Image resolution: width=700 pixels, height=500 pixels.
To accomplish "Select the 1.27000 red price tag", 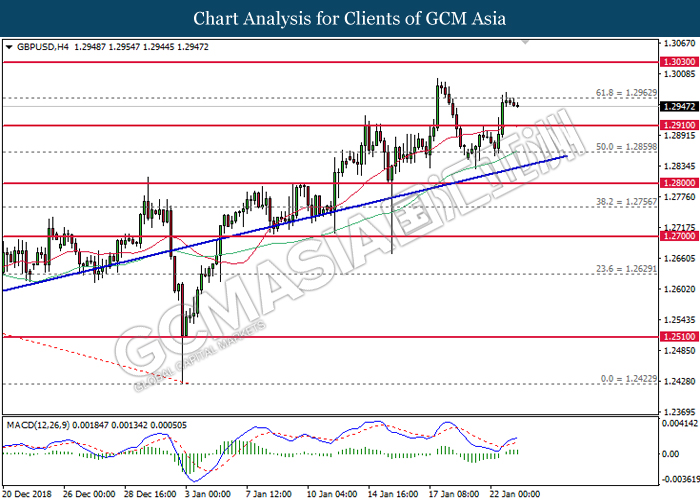I will (678, 236).
